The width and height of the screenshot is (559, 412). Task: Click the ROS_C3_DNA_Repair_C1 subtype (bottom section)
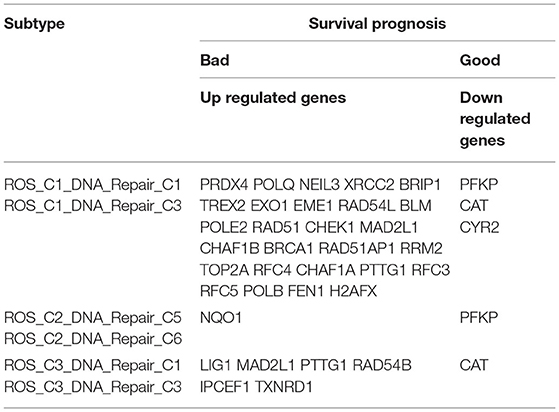pyautogui.click(x=92, y=365)
